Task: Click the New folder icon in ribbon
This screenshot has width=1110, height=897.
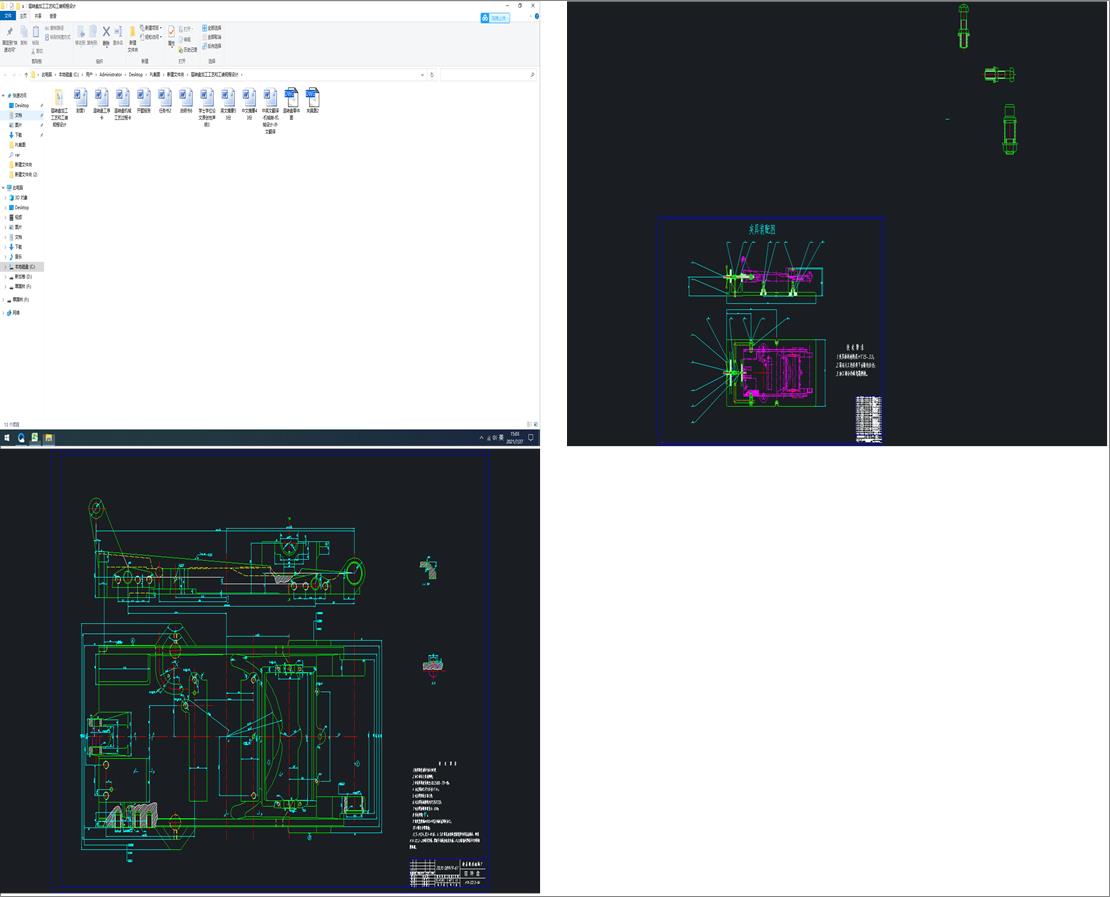Action: (132, 33)
